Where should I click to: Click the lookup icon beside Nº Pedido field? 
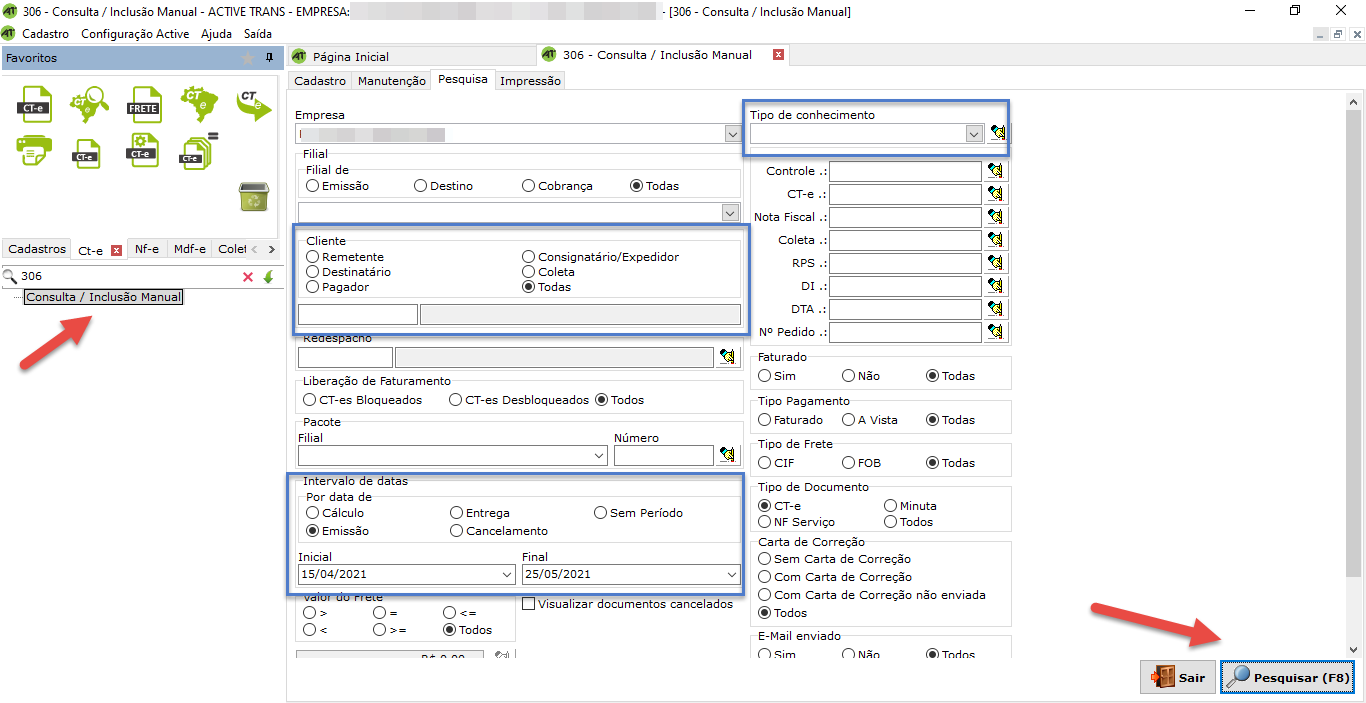coord(994,332)
